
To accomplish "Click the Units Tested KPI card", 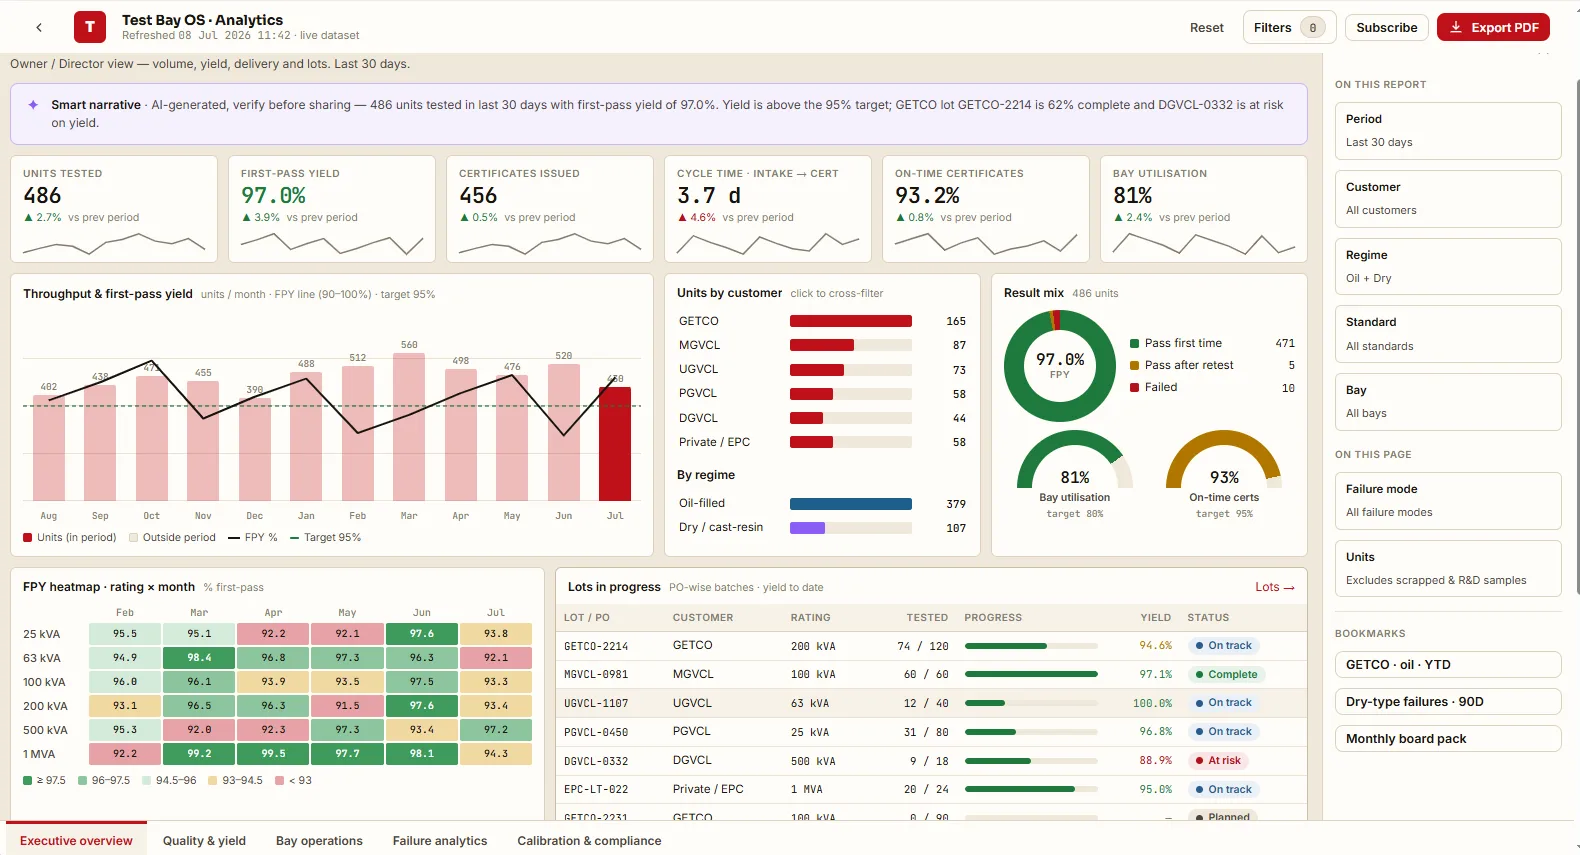I will pyautogui.click(x=114, y=209).
